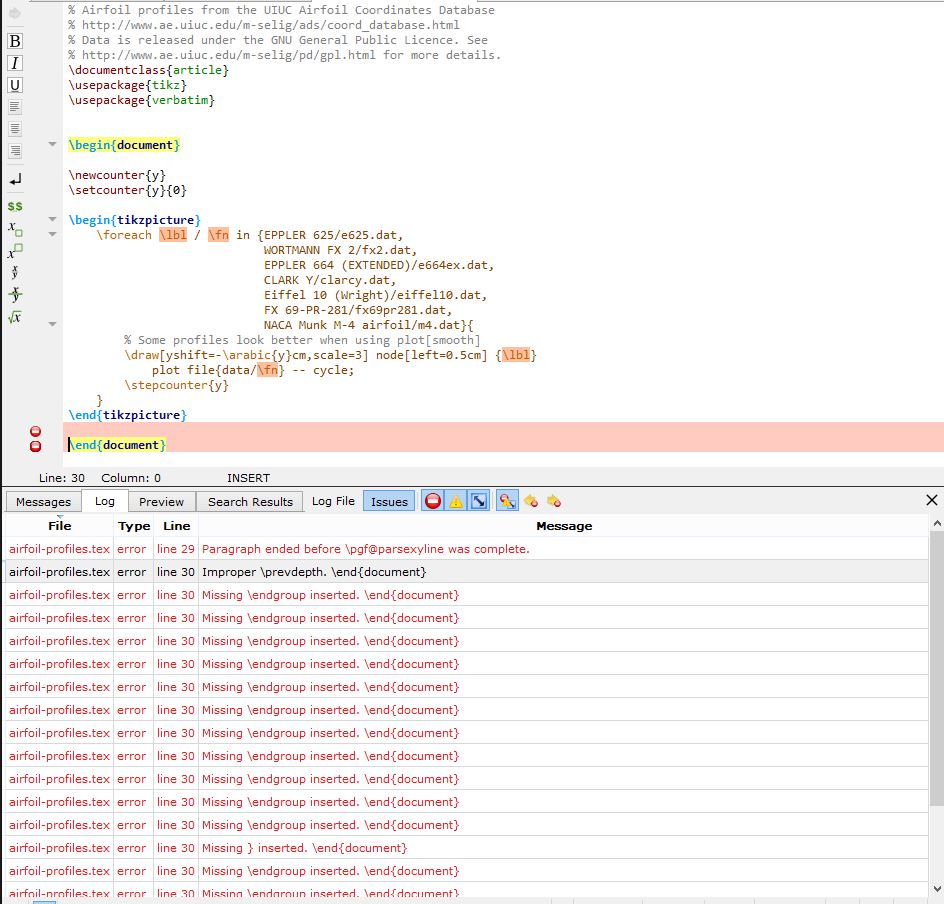Toggle showing warnings in the issues list
Screen dimensions: 944x904
click(x=456, y=501)
